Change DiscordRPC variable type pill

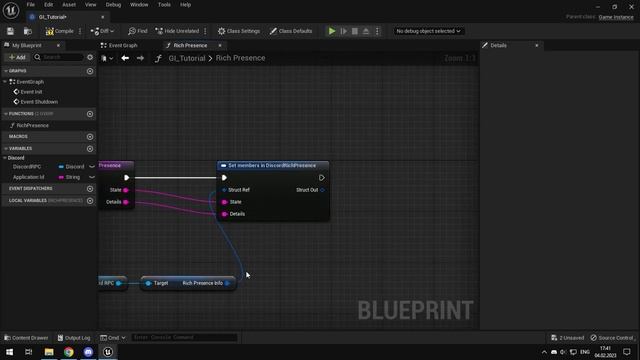pos(71,167)
